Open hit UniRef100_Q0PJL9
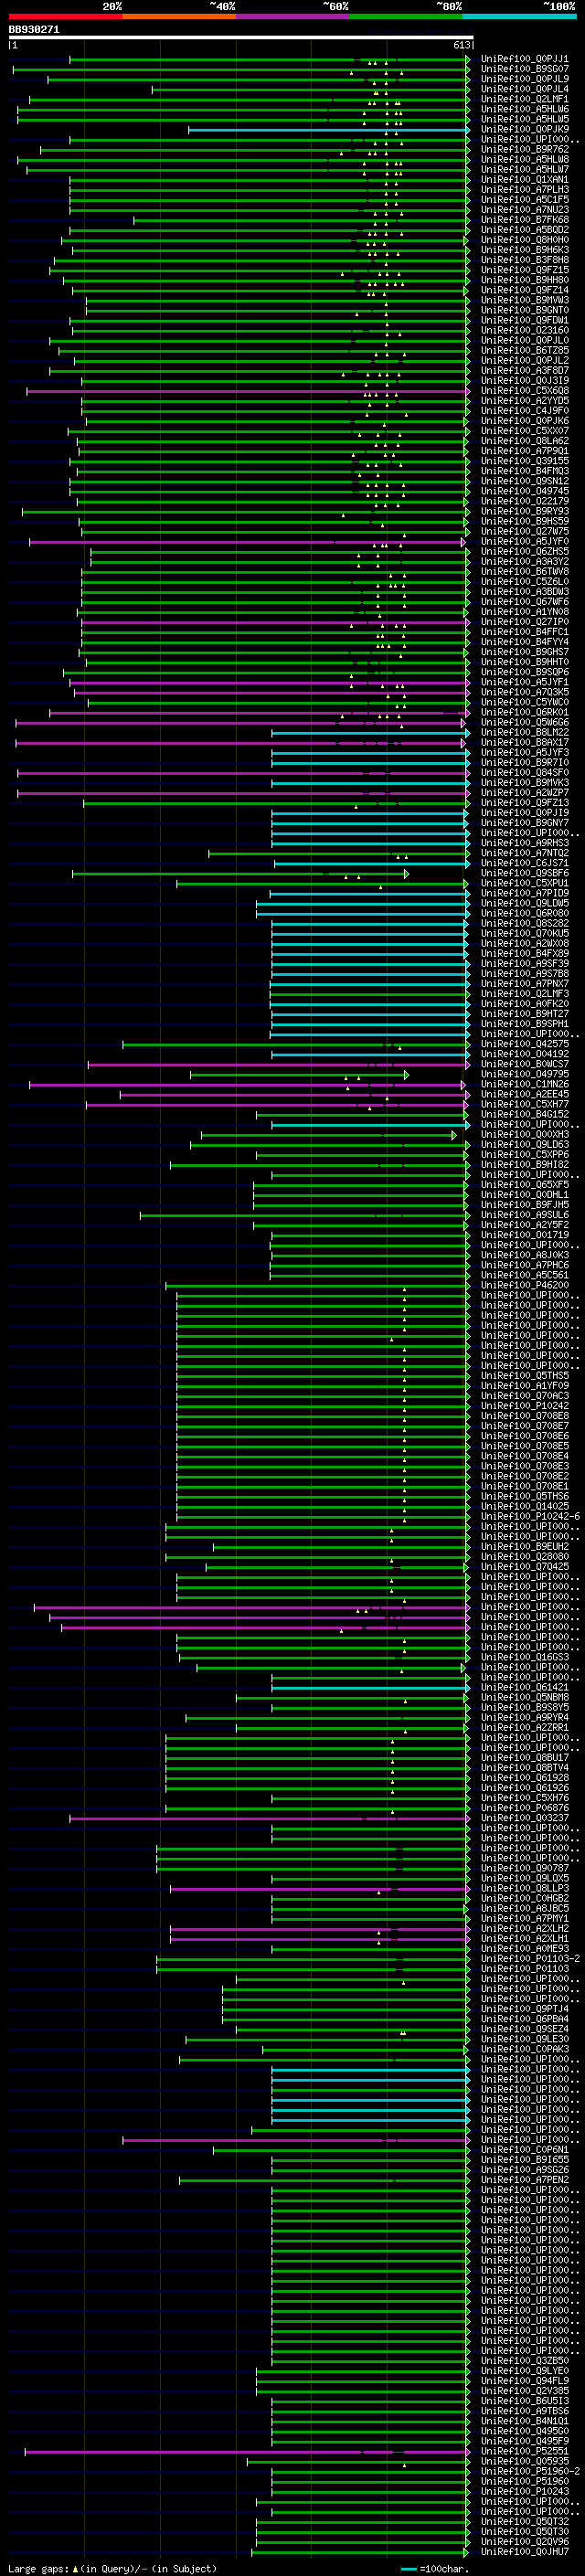This screenshot has height=2576, width=585. (x=524, y=79)
